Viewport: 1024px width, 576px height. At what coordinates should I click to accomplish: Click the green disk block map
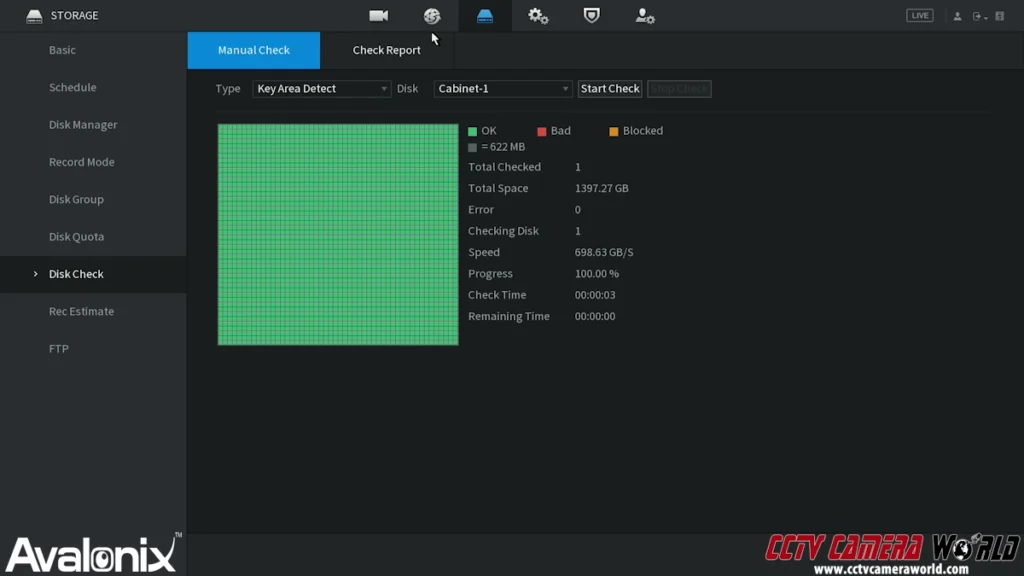[338, 234]
